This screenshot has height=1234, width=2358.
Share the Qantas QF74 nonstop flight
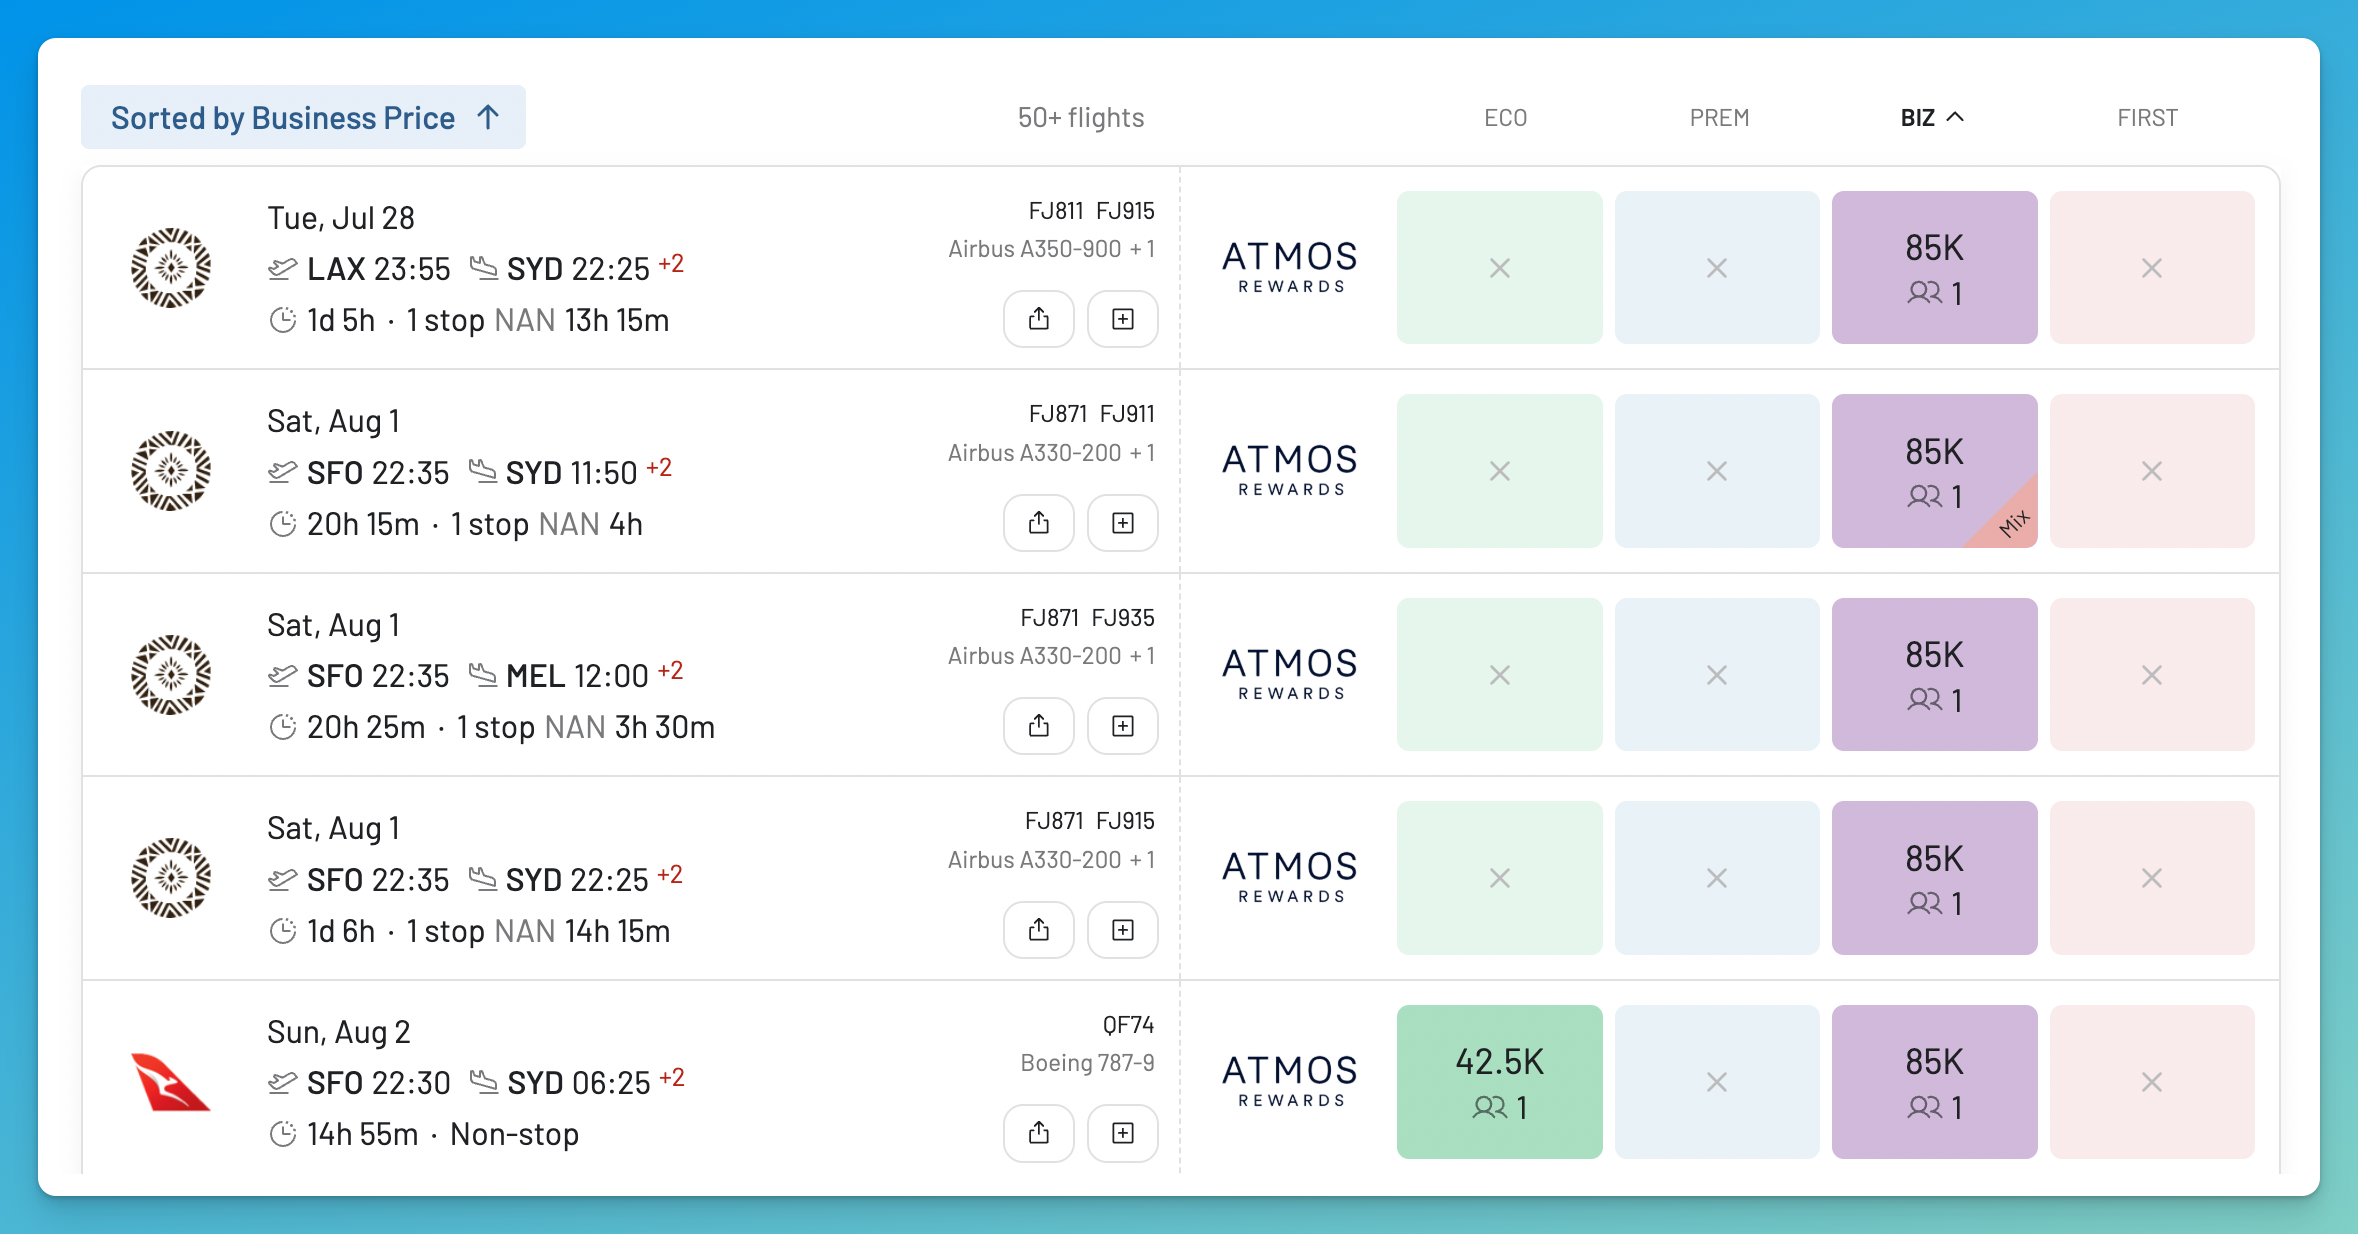pyautogui.click(x=1039, y=1133)
